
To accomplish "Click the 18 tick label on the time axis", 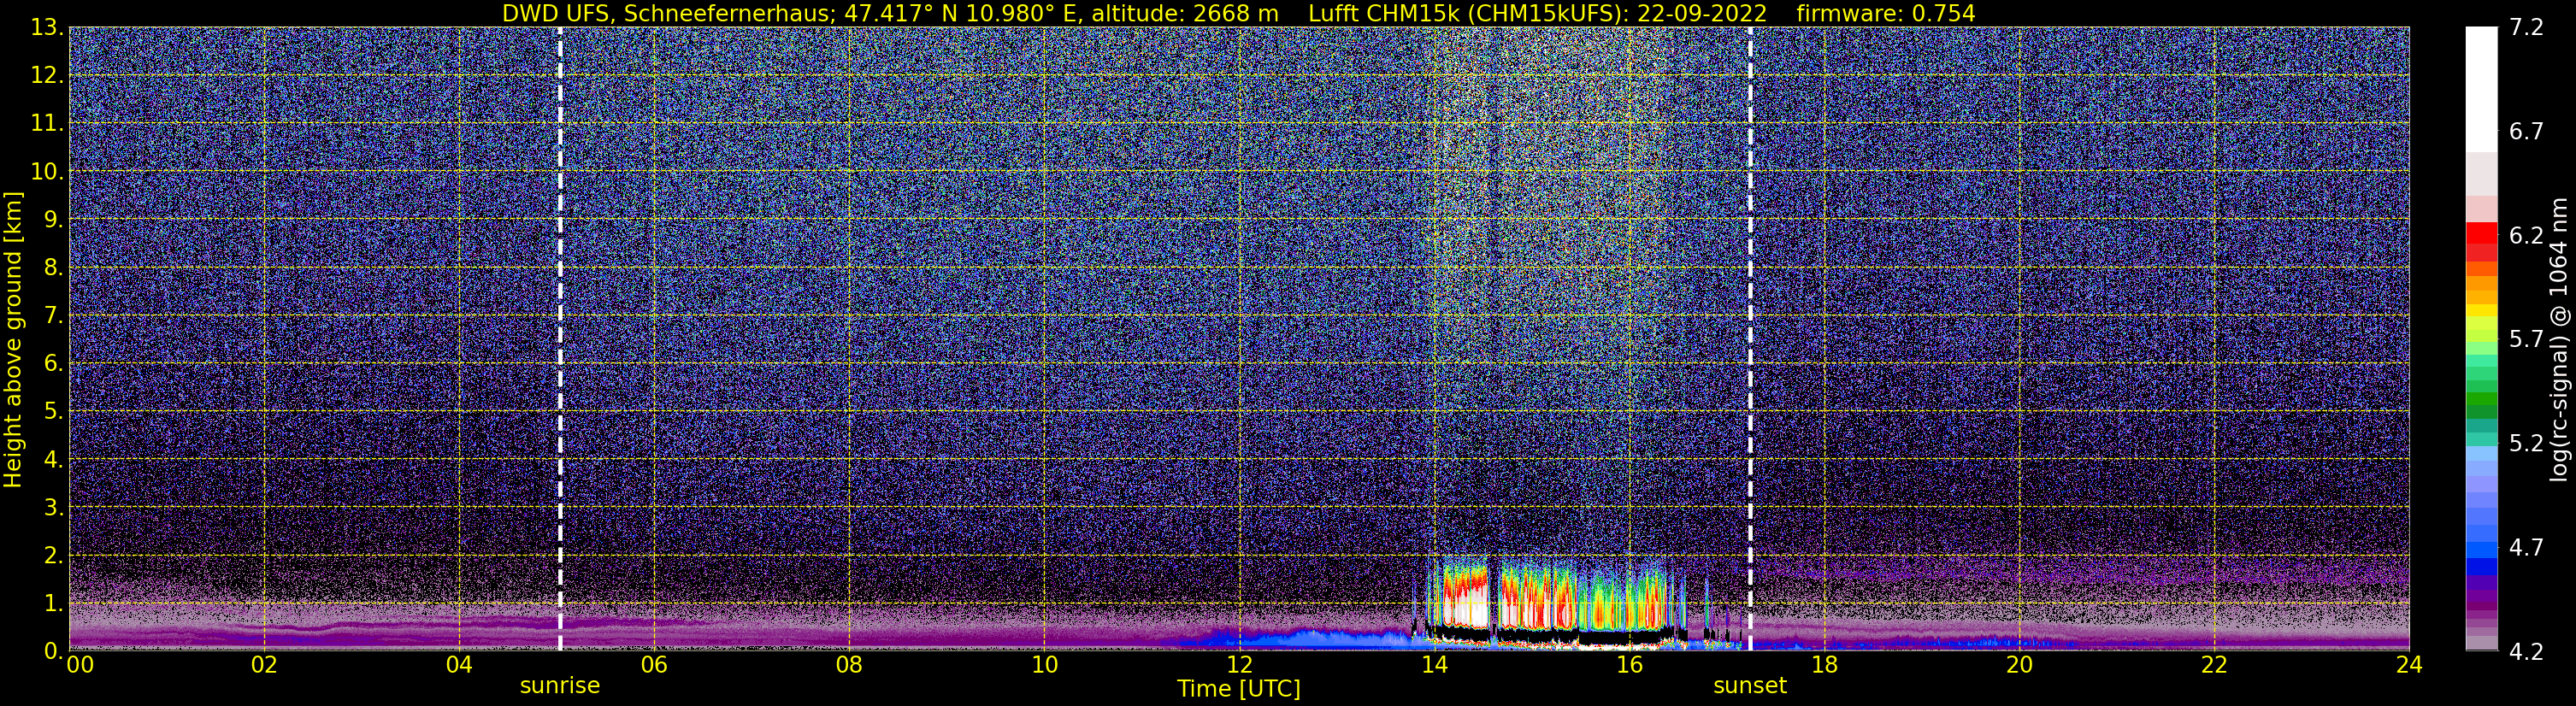I will (x=1825, y=666).
